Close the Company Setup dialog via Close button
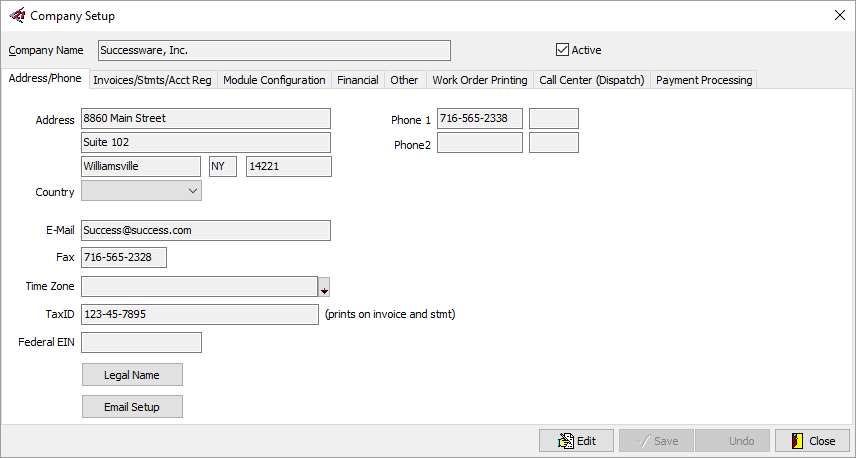 813,441
